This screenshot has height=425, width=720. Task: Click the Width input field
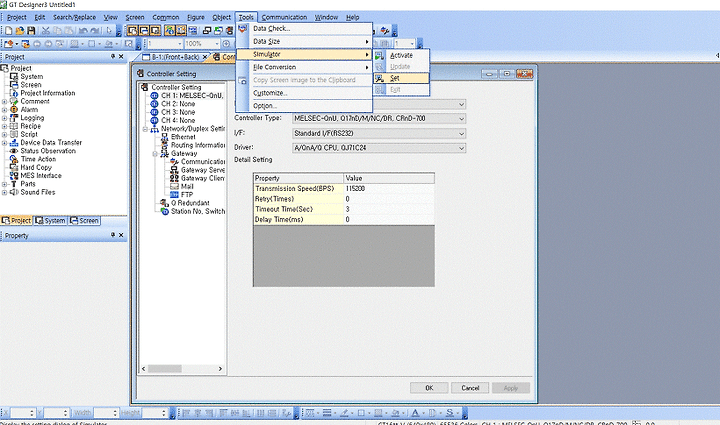click(x=106, y=413)
